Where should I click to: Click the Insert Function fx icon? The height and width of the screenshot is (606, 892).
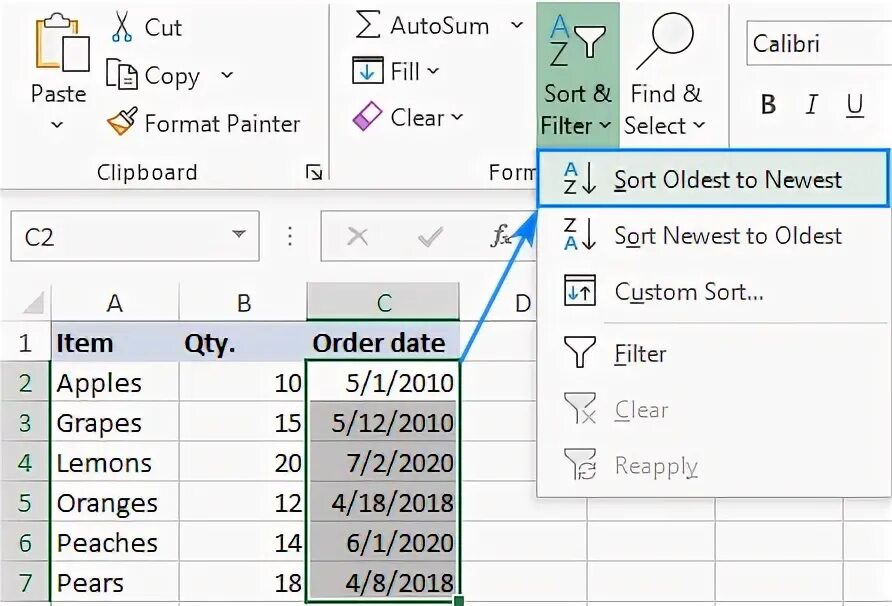tap(500, 236)
